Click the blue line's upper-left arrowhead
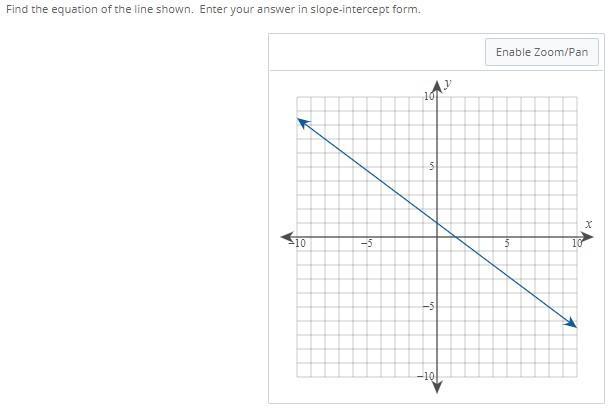 pyautogui.click(x=303, y=123)
